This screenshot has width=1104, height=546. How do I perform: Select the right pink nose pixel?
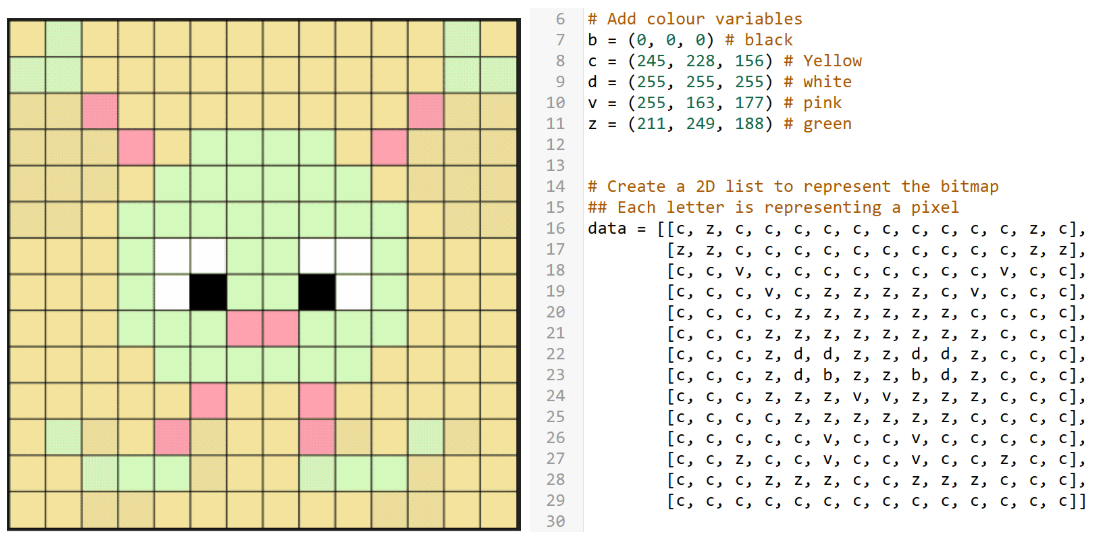click(281, 328)
